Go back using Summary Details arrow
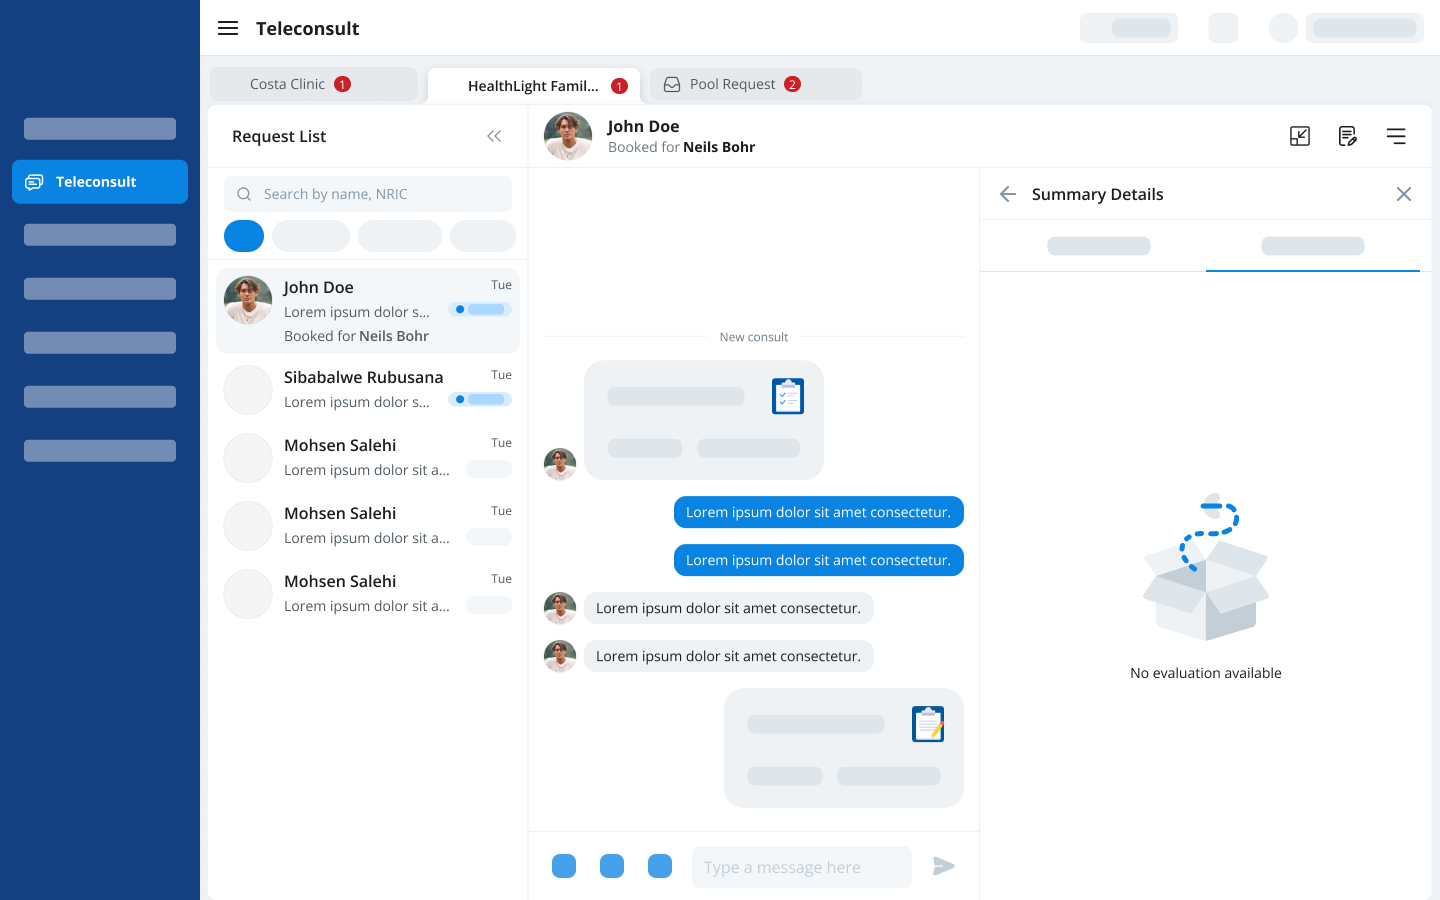This screenshot has width=1440, height=900. [x=1008, y=194]
